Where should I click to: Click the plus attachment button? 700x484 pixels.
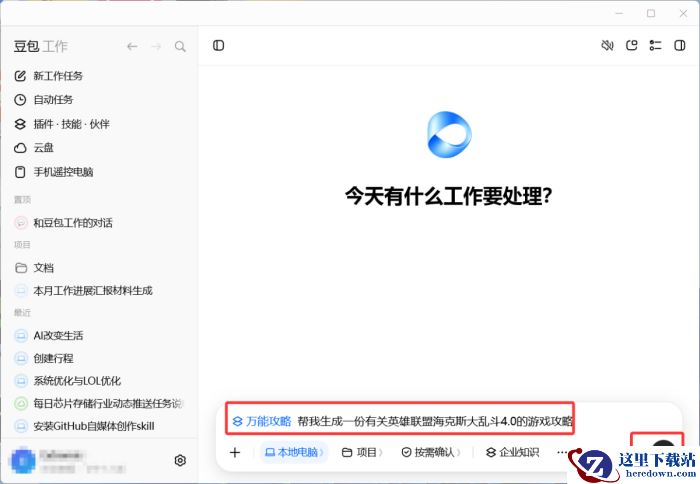pyautogui.click(x=235, y=452)
